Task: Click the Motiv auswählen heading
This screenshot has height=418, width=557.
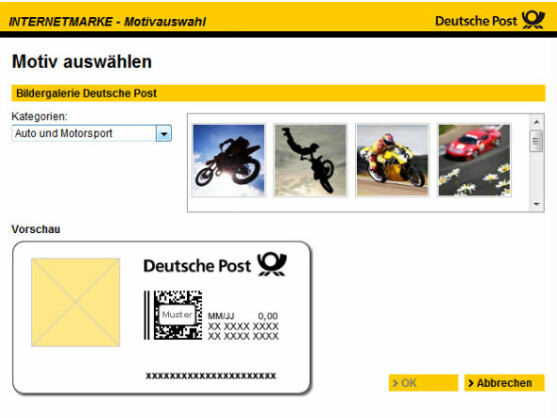Action: [82, 61]
